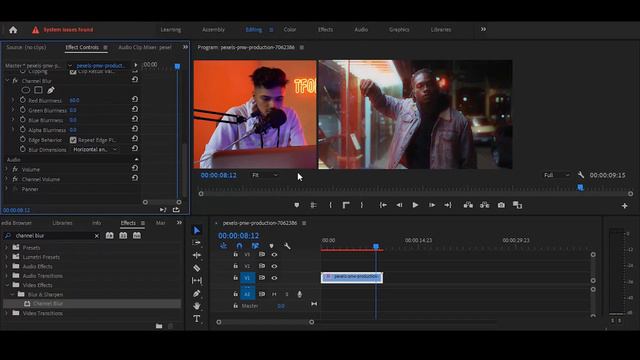
Task: Open Program monitor settings wrench
Action: coord(581,175)
